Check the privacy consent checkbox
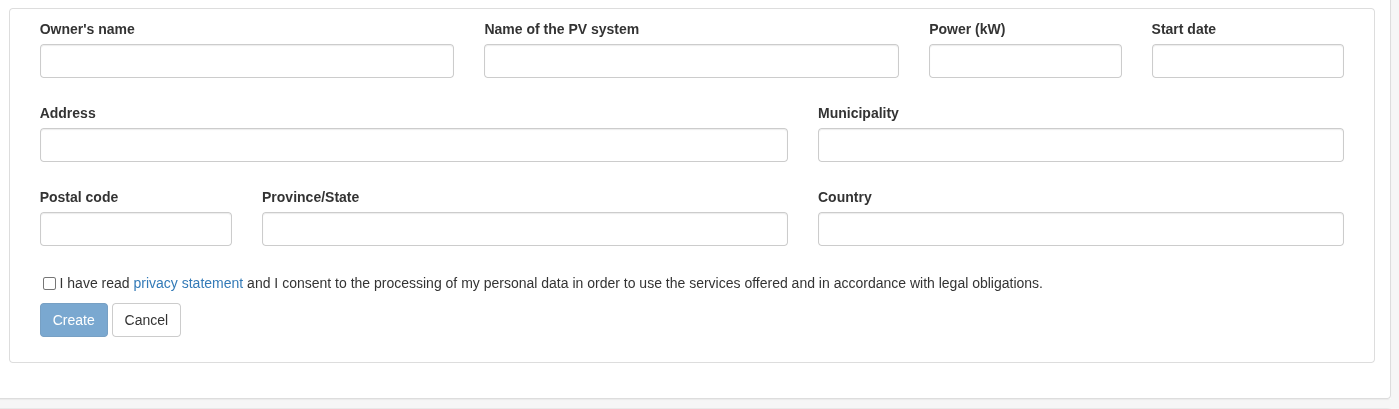This screenshot has height=409, width=1399. (49, 283)
